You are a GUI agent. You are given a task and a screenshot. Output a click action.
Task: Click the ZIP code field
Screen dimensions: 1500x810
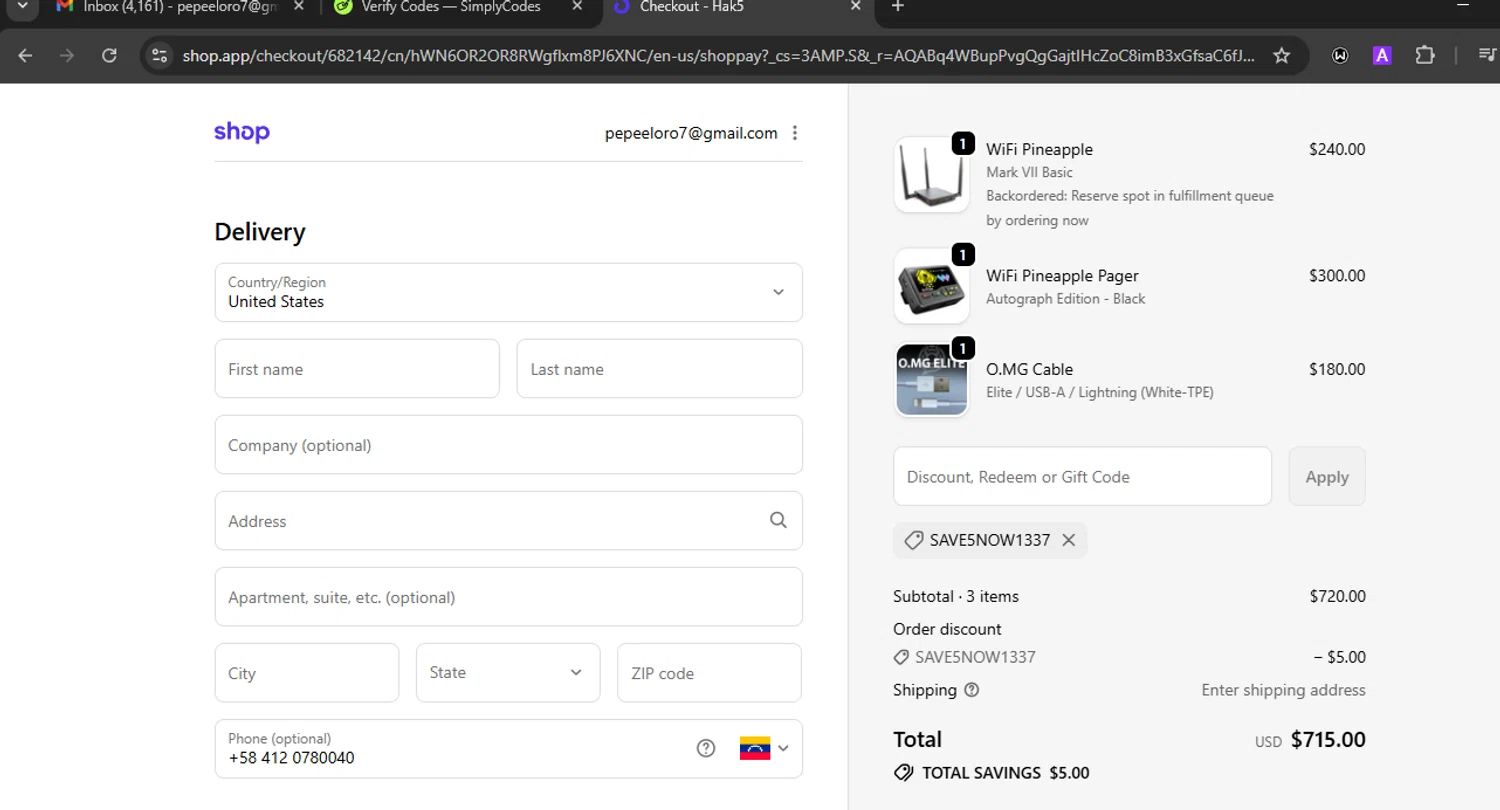[710, 672]
